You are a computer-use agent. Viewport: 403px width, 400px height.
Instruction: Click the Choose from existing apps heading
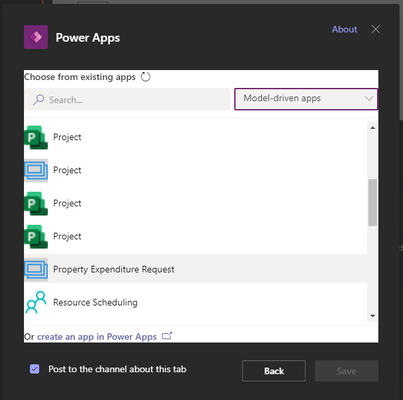click(80, 77)
